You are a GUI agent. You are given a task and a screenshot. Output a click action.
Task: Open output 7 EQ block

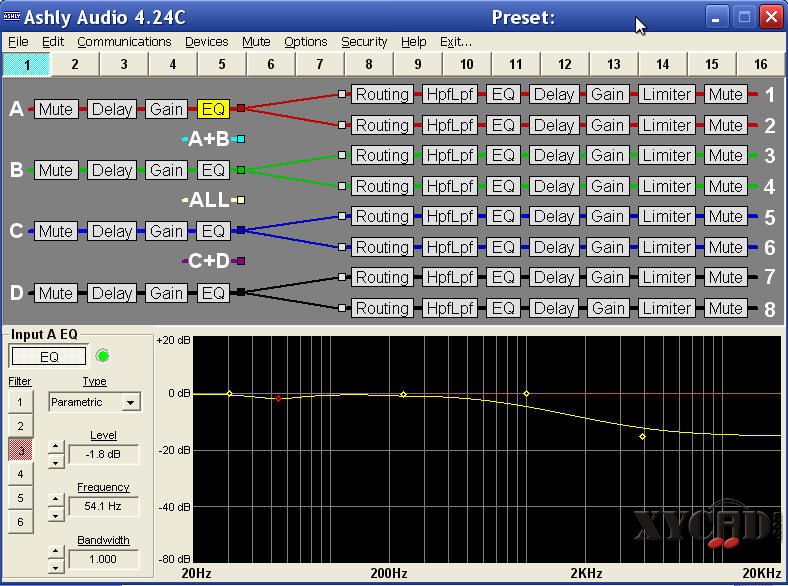click(503, 277)
